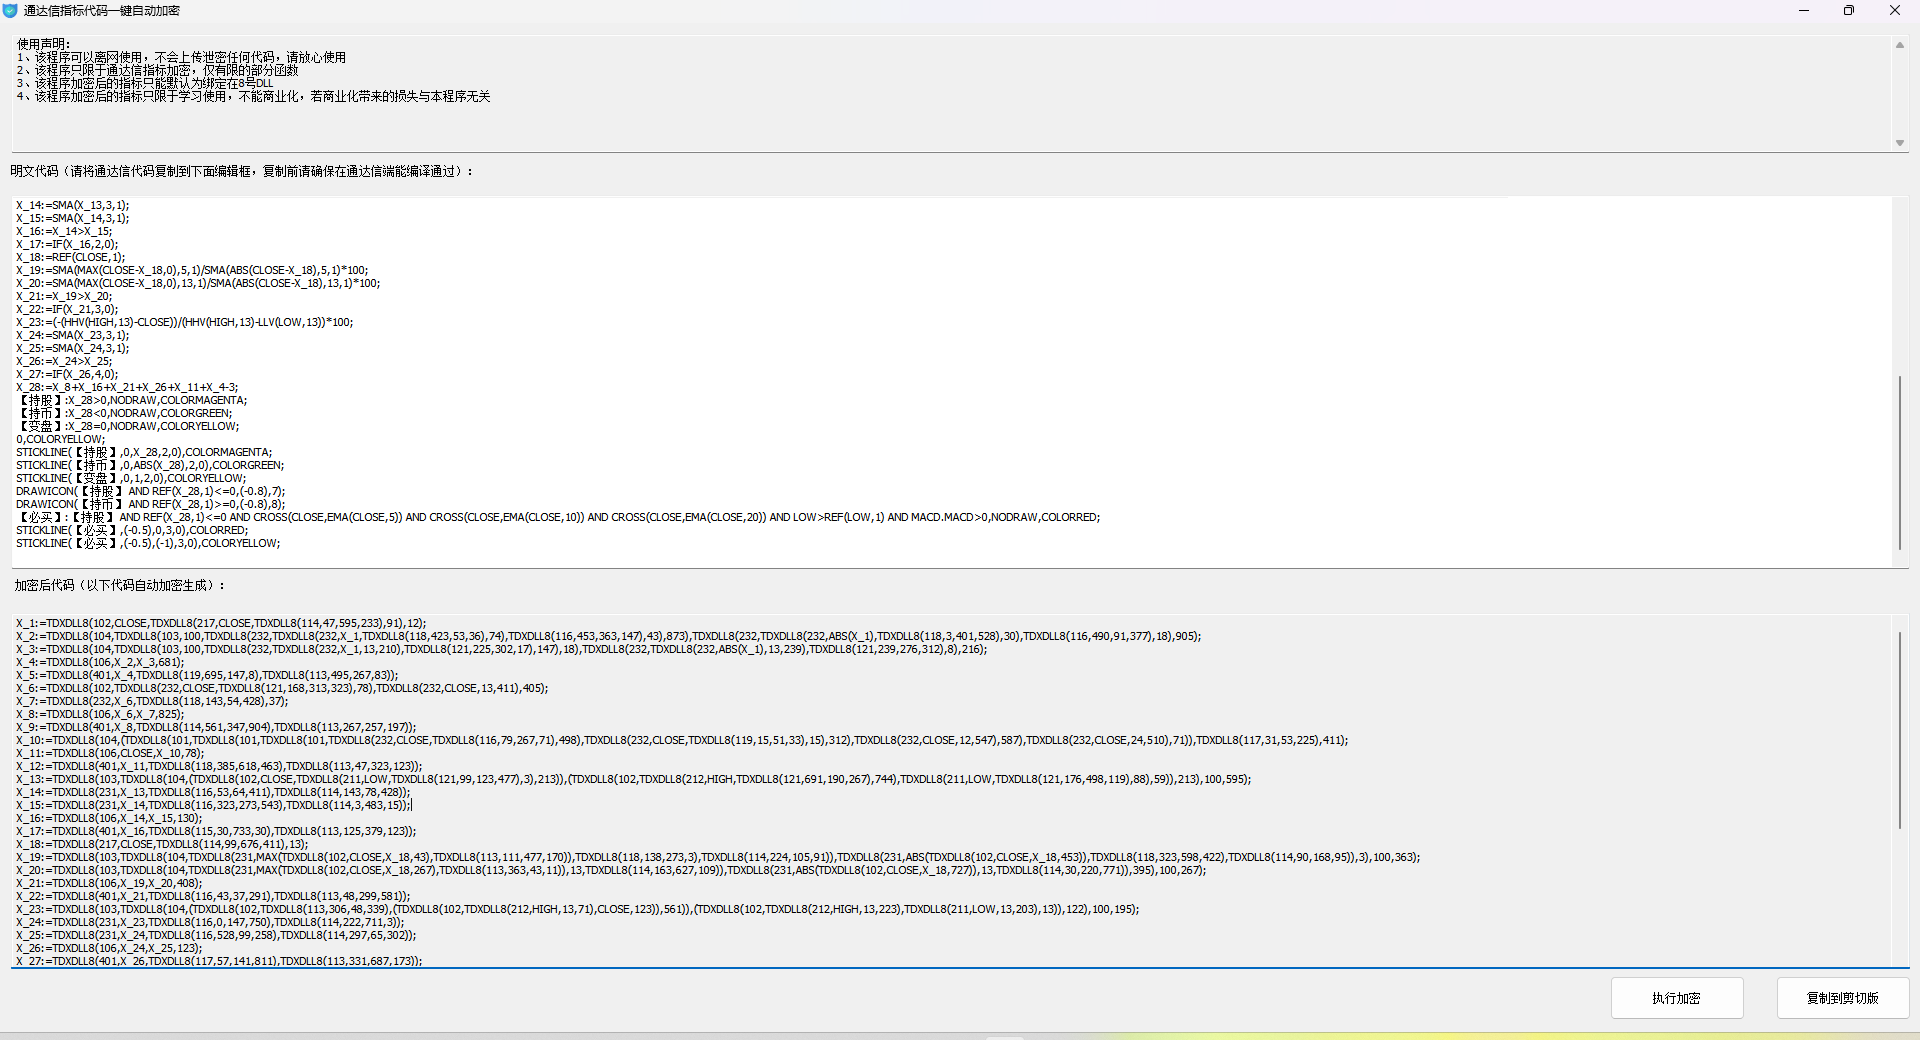
Task: Click the DRAWICON 【持币】 line in plaintext code
Action: click(x=150, y=504)
